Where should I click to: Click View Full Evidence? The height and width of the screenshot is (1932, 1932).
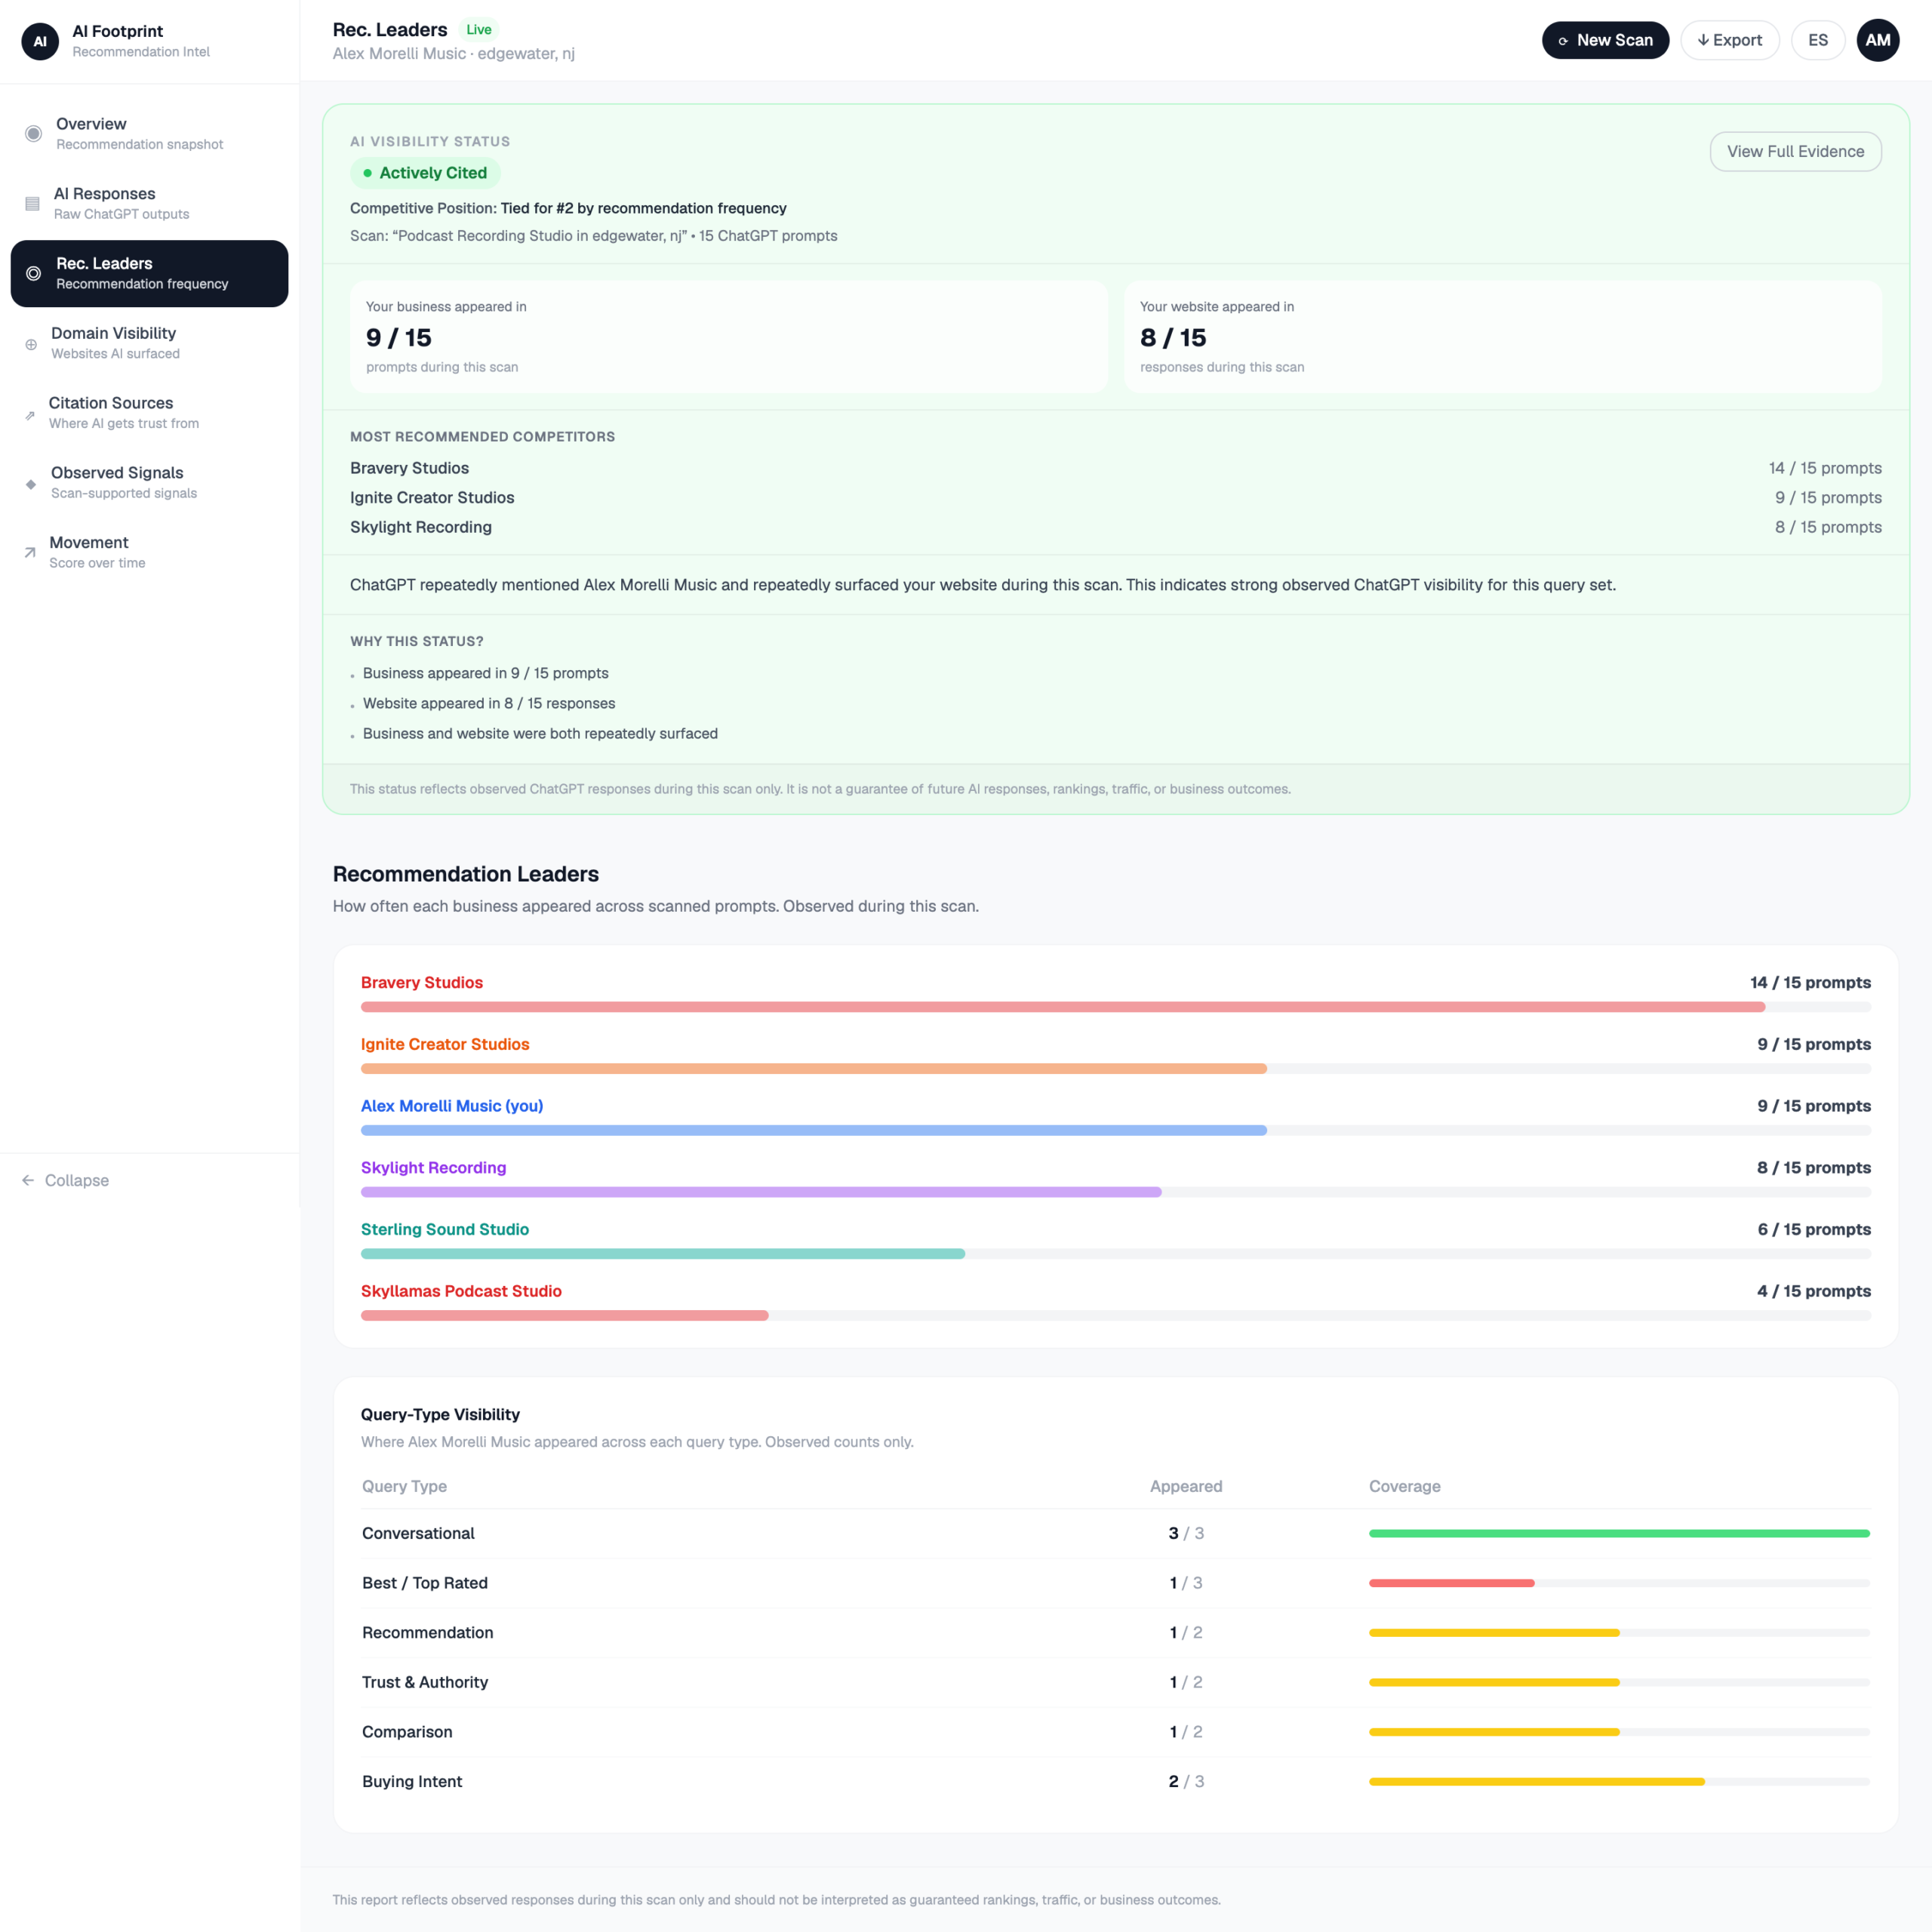point(1795,151)
